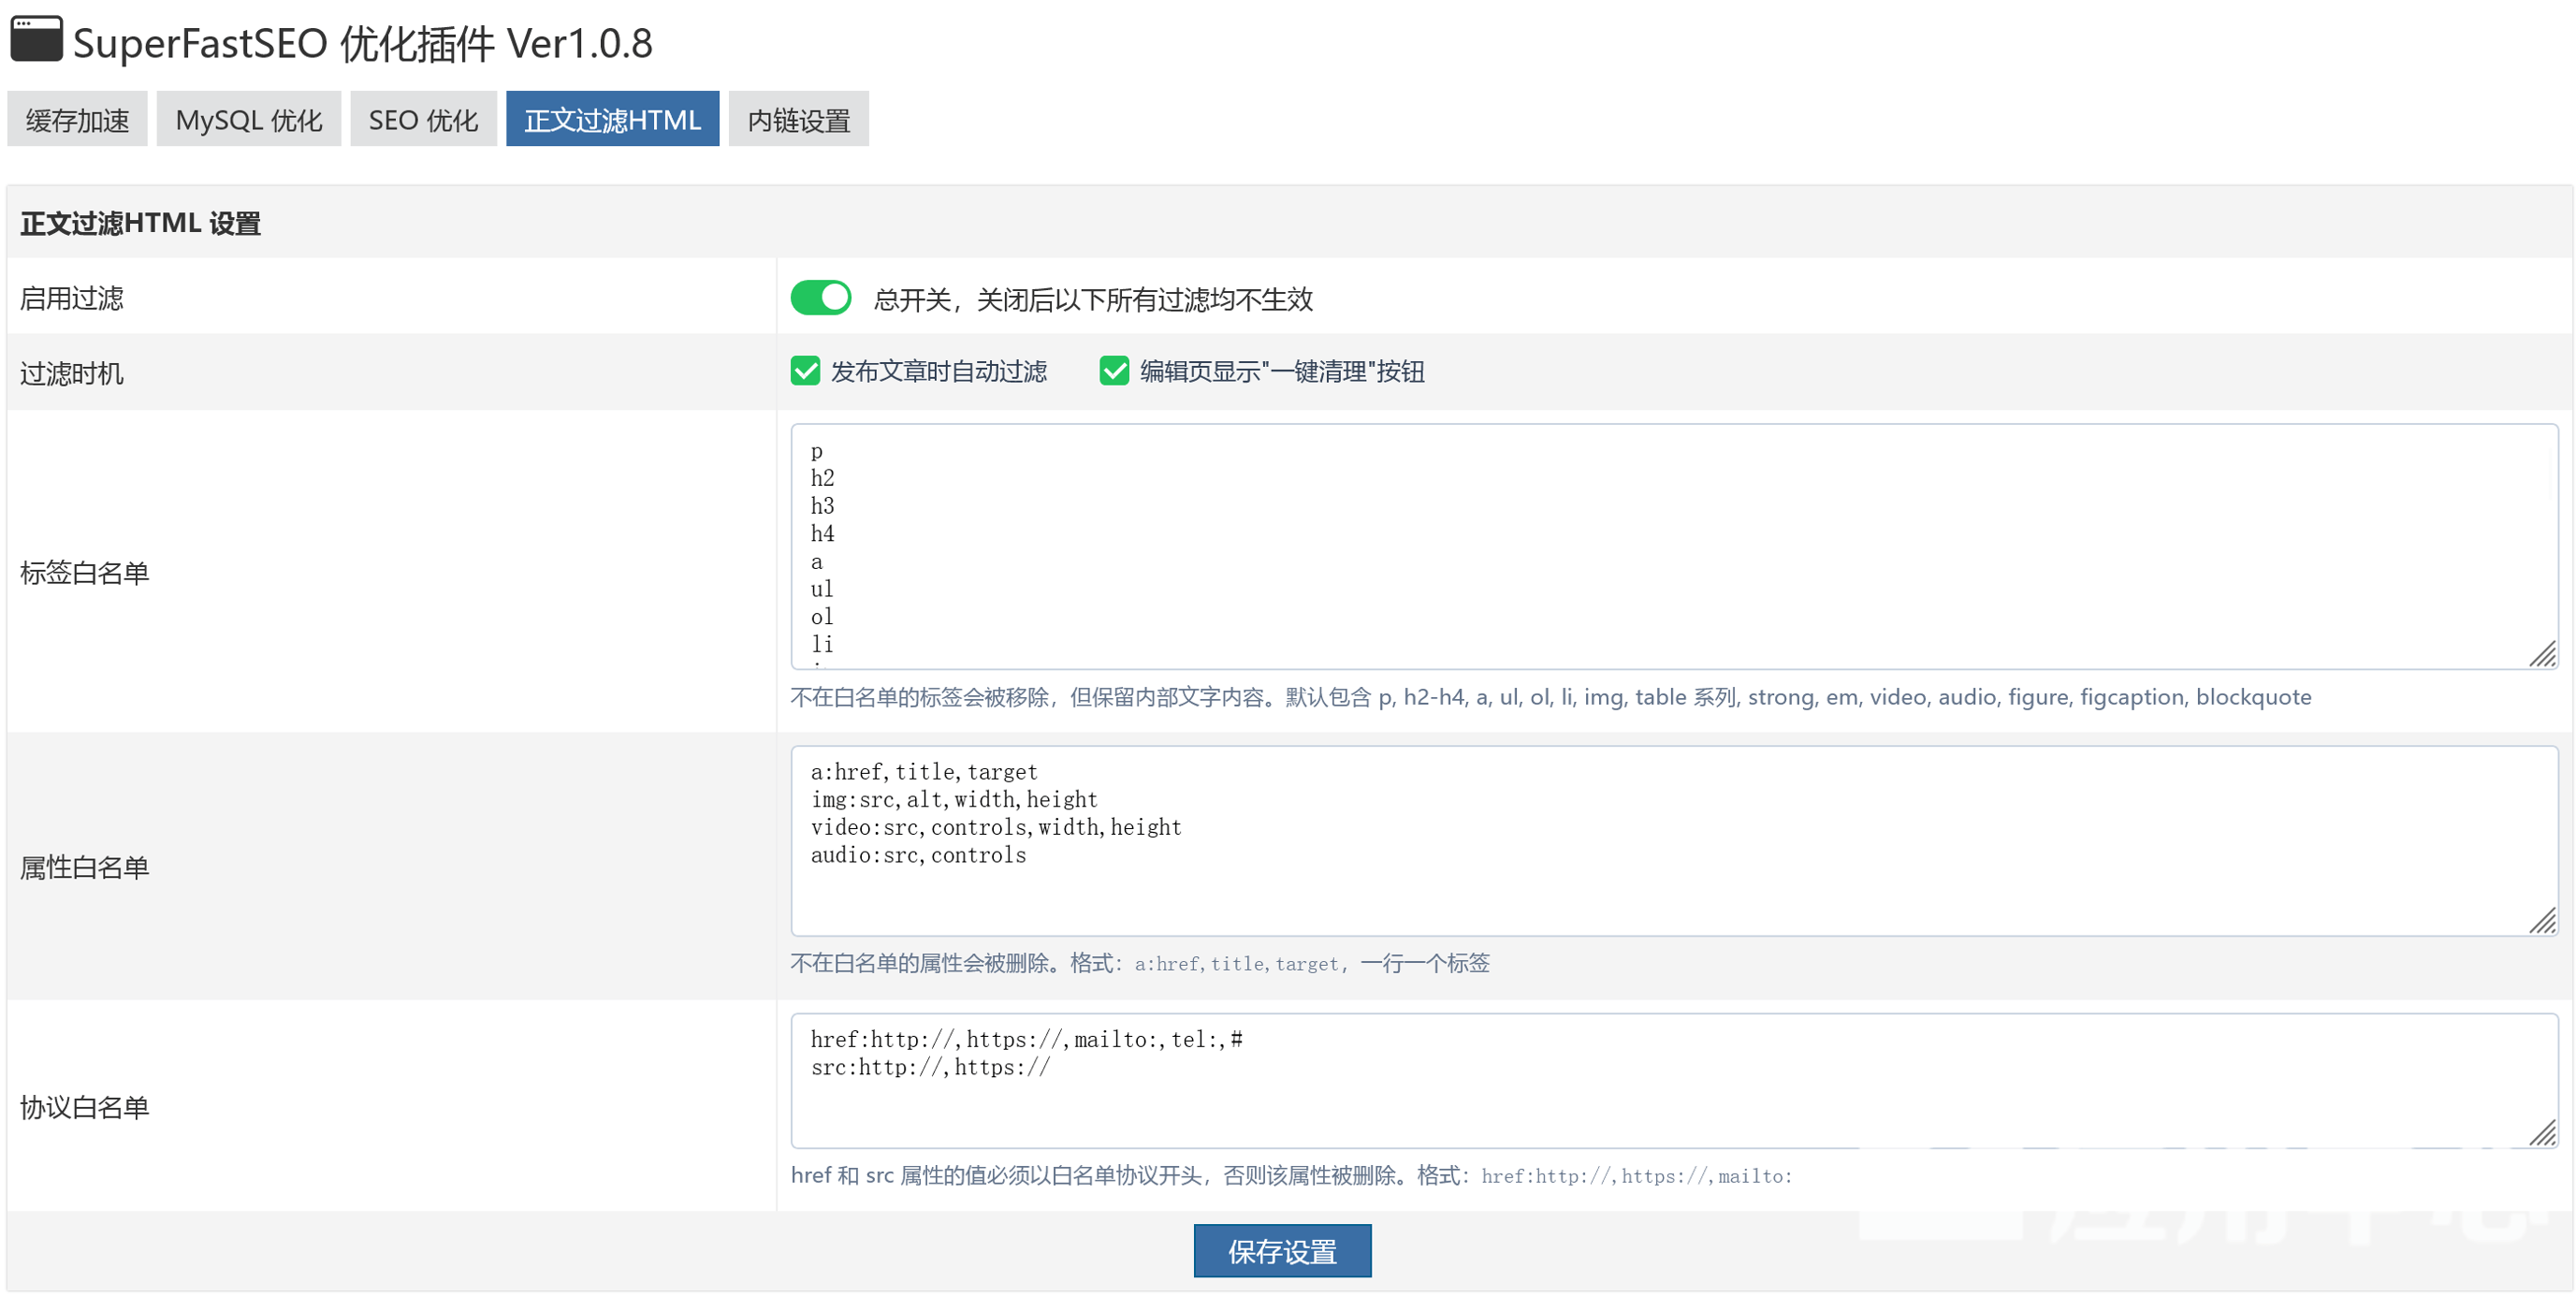Click the 属性白名单 row label
2576x1297 pixels.
pyautogui.click(x=85, y=867)
